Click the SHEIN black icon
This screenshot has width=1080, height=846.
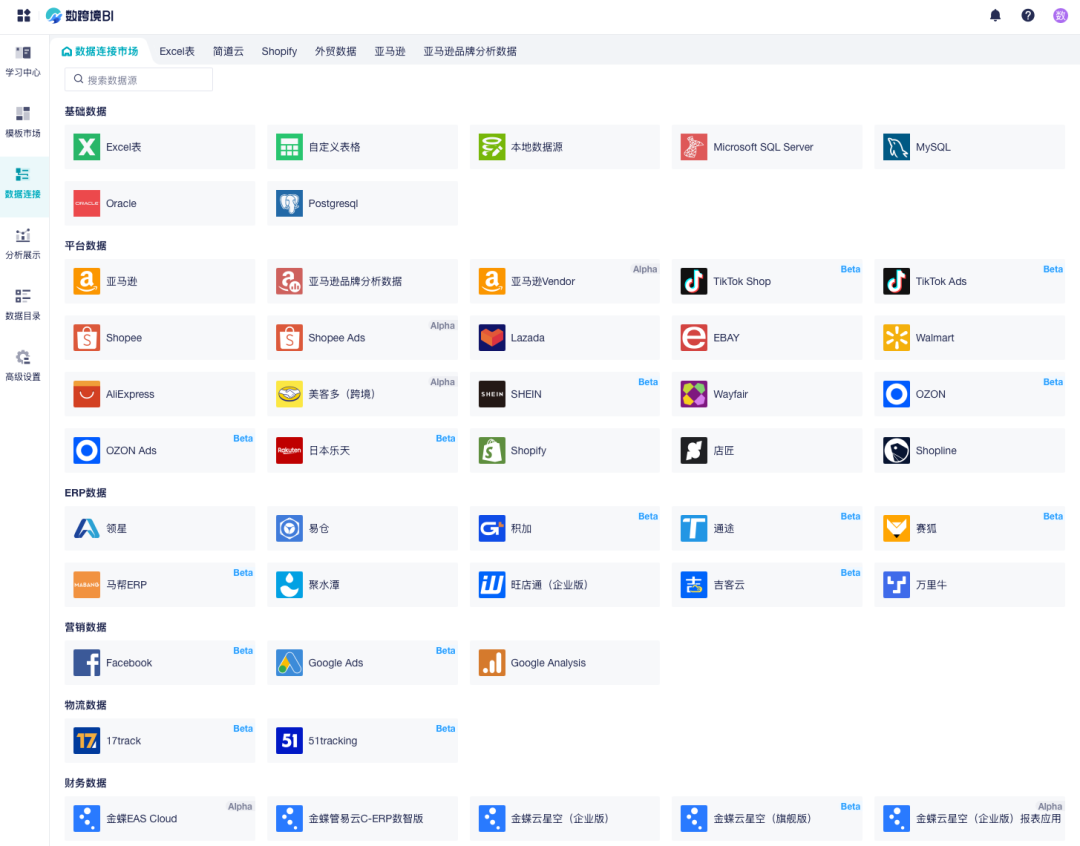tap(492, 394)
